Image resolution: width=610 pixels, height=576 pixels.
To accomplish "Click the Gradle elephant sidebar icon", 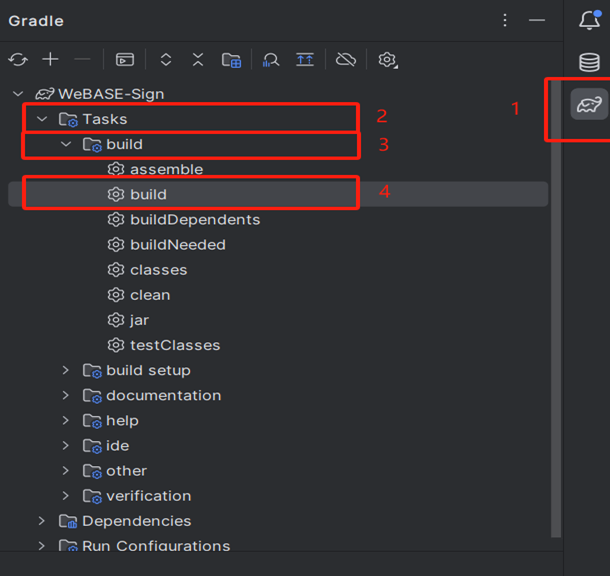I will (x=589, y=104).
